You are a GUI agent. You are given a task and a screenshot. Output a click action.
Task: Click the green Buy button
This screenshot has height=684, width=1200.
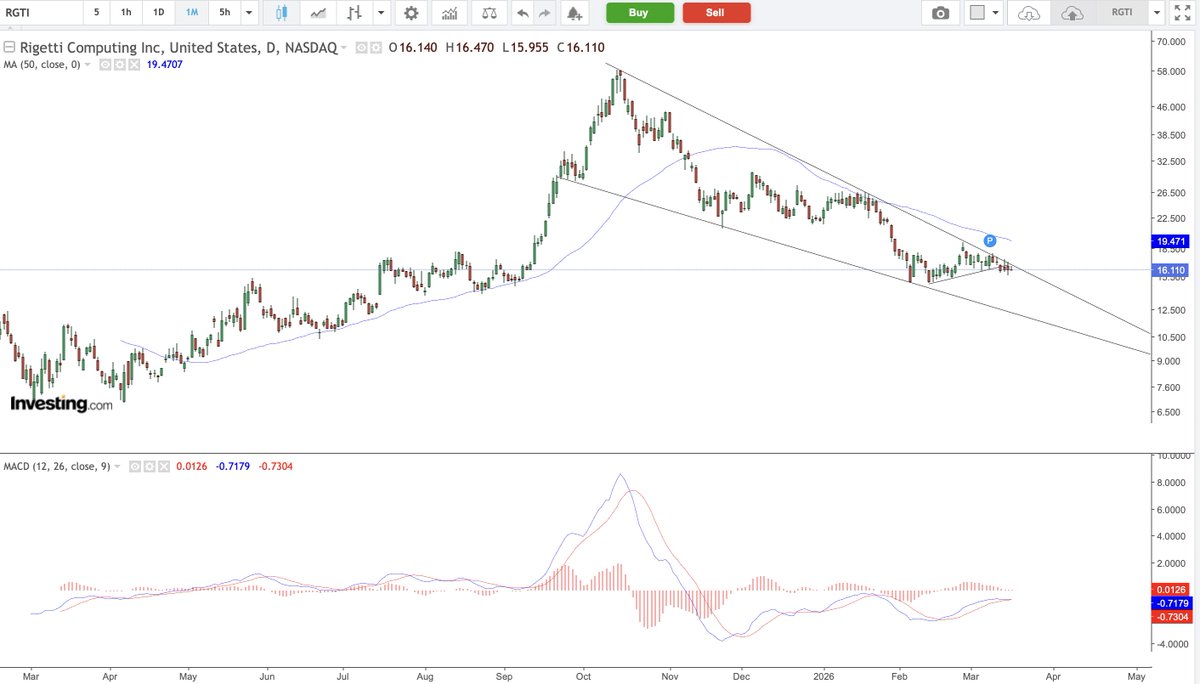click(640, 13)
